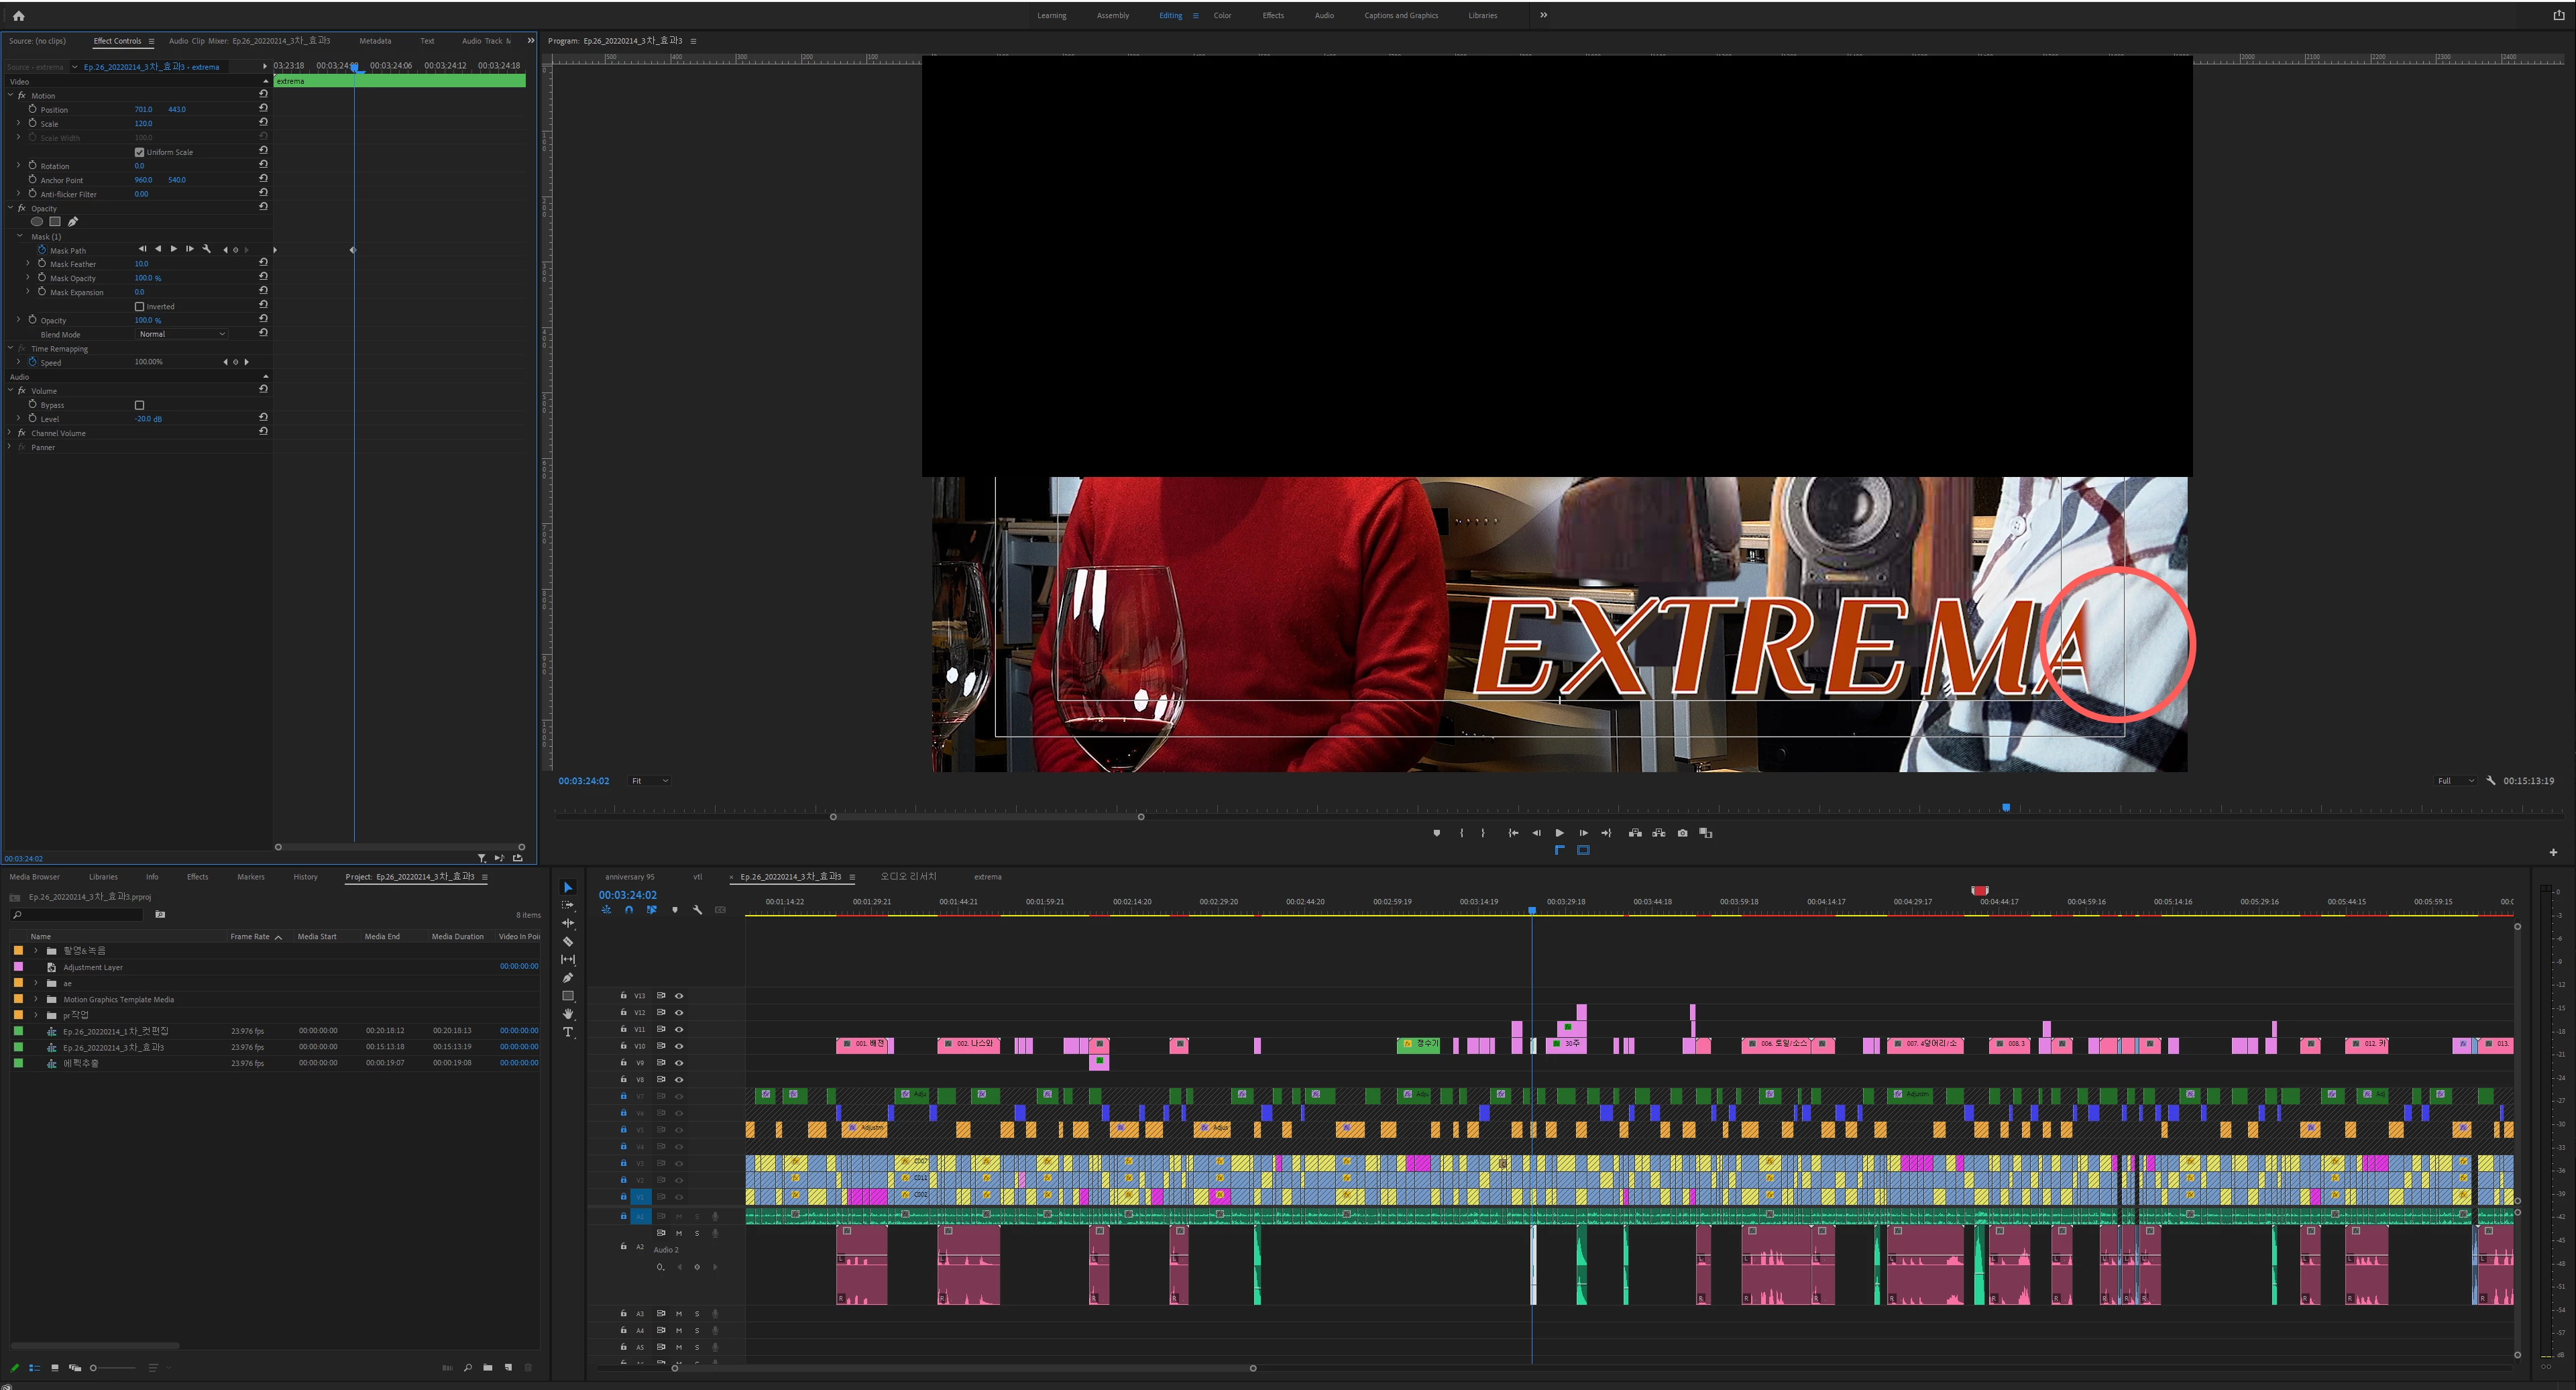Click the Lift button in Program monitor
2576x1390 pixels.
coord(1635,833)
